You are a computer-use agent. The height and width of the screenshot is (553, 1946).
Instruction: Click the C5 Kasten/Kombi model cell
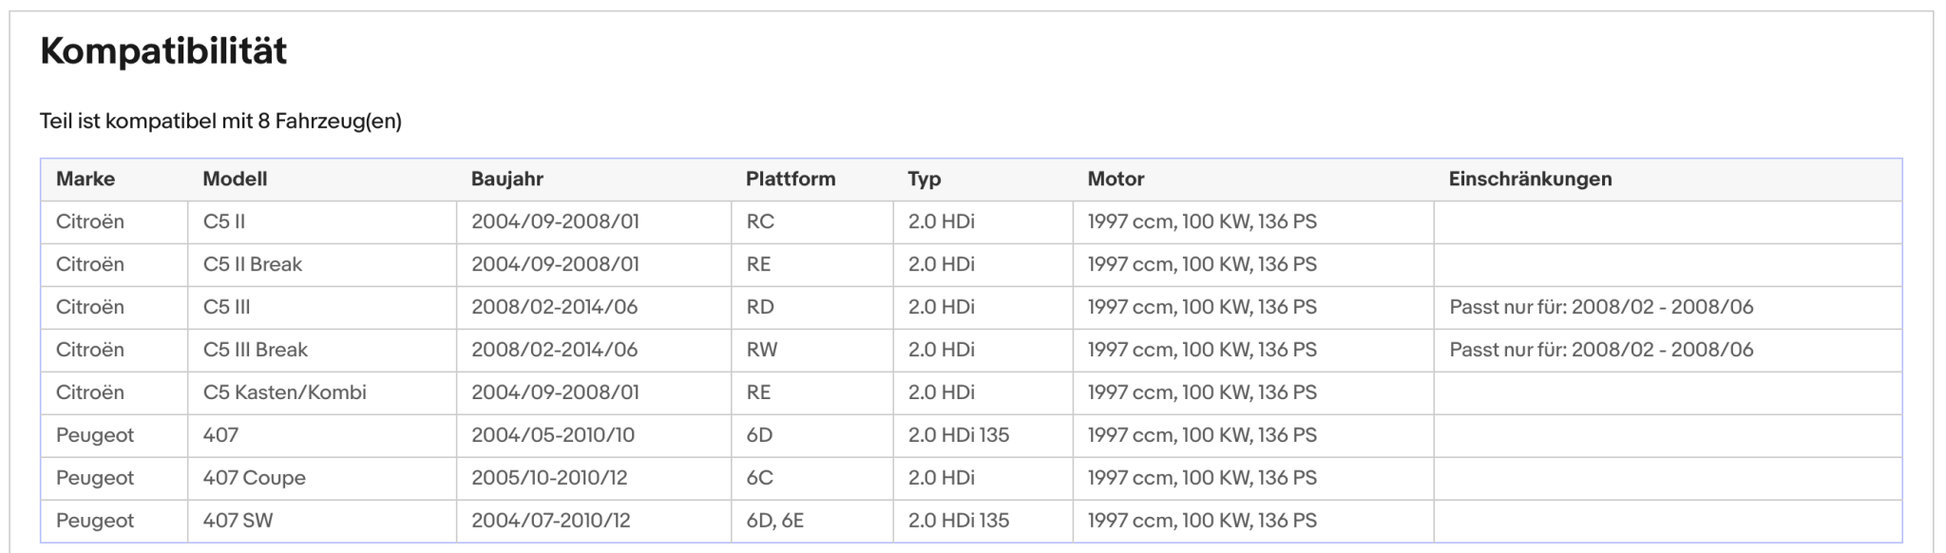coord(284,393)
